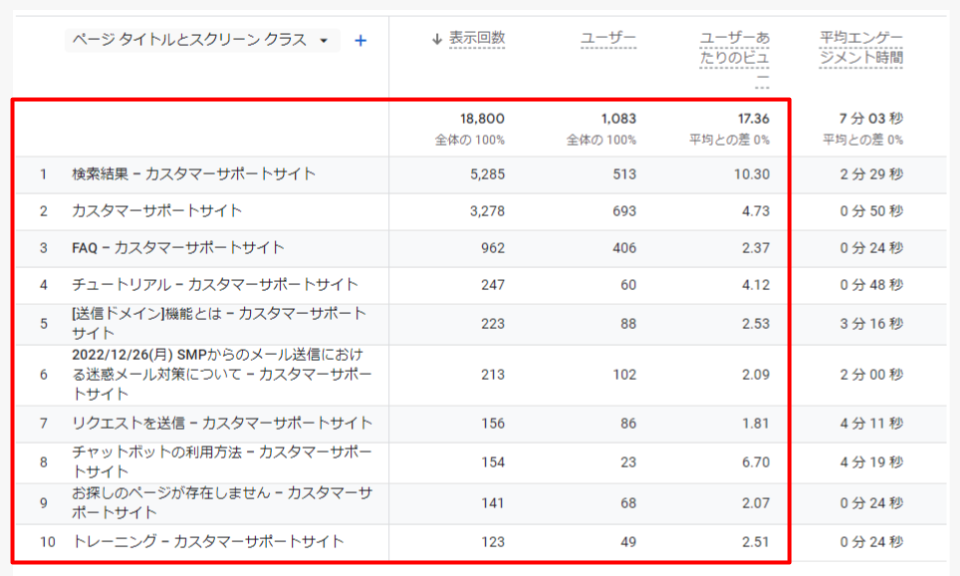Click the sort arrow next to 表示回数

[437, 39]
